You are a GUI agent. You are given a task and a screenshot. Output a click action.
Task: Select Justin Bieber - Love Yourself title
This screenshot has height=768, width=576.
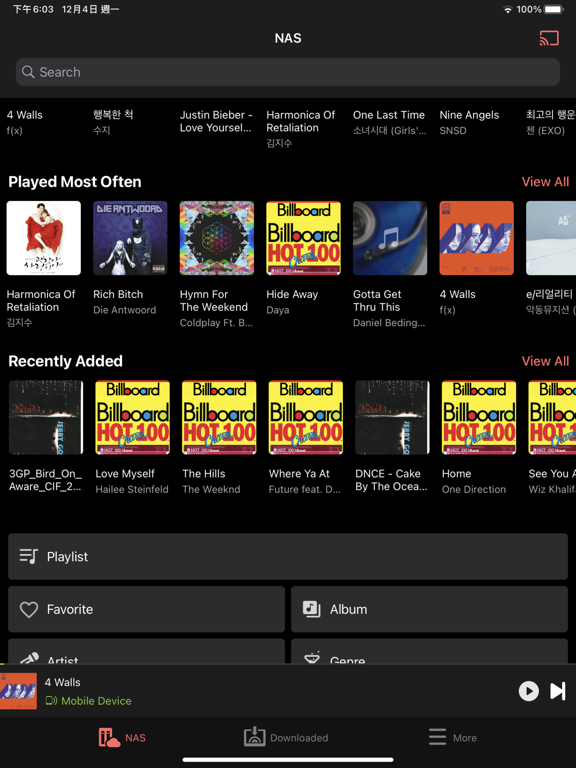point(216,121)
